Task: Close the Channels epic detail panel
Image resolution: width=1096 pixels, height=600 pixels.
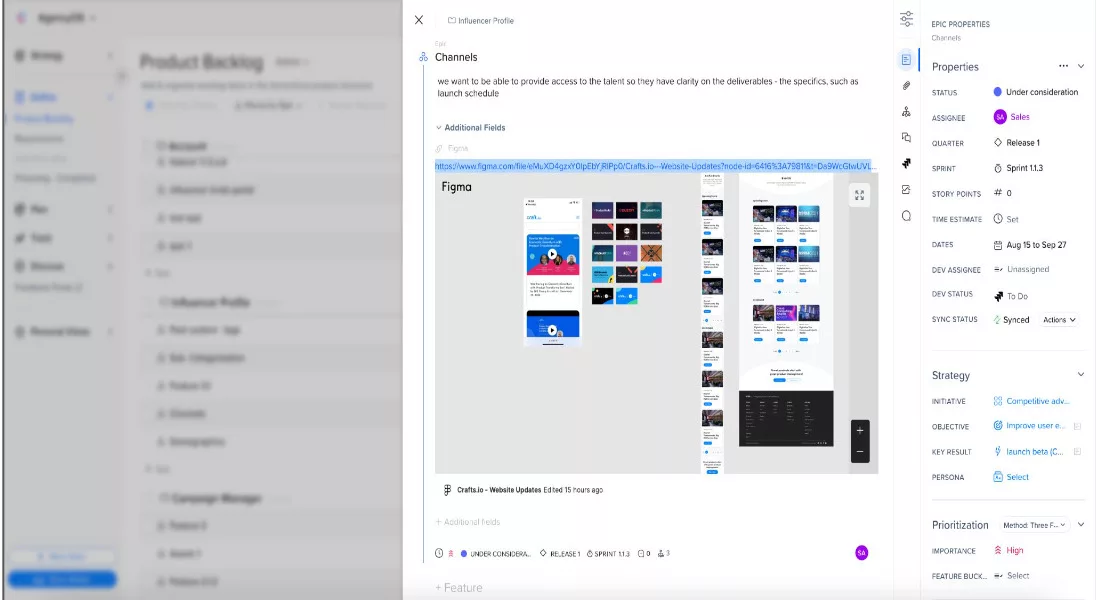Action: pos(419,20)
